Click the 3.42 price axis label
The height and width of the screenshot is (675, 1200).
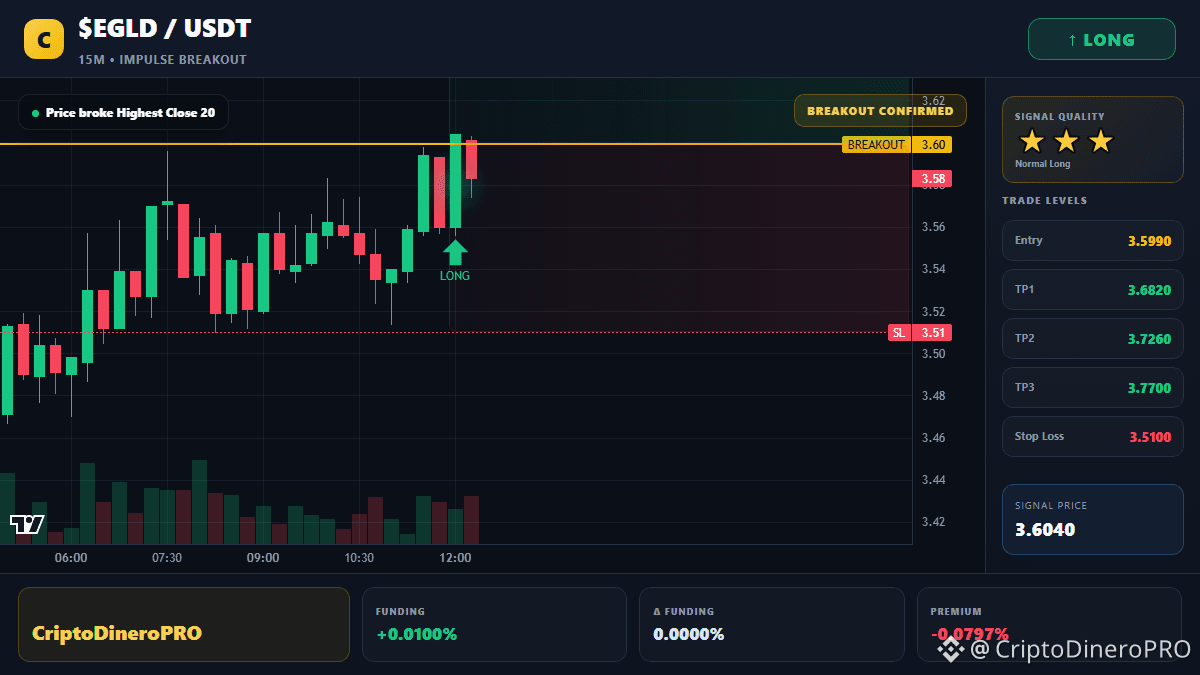pyautogui.click(x=934, y=522)
